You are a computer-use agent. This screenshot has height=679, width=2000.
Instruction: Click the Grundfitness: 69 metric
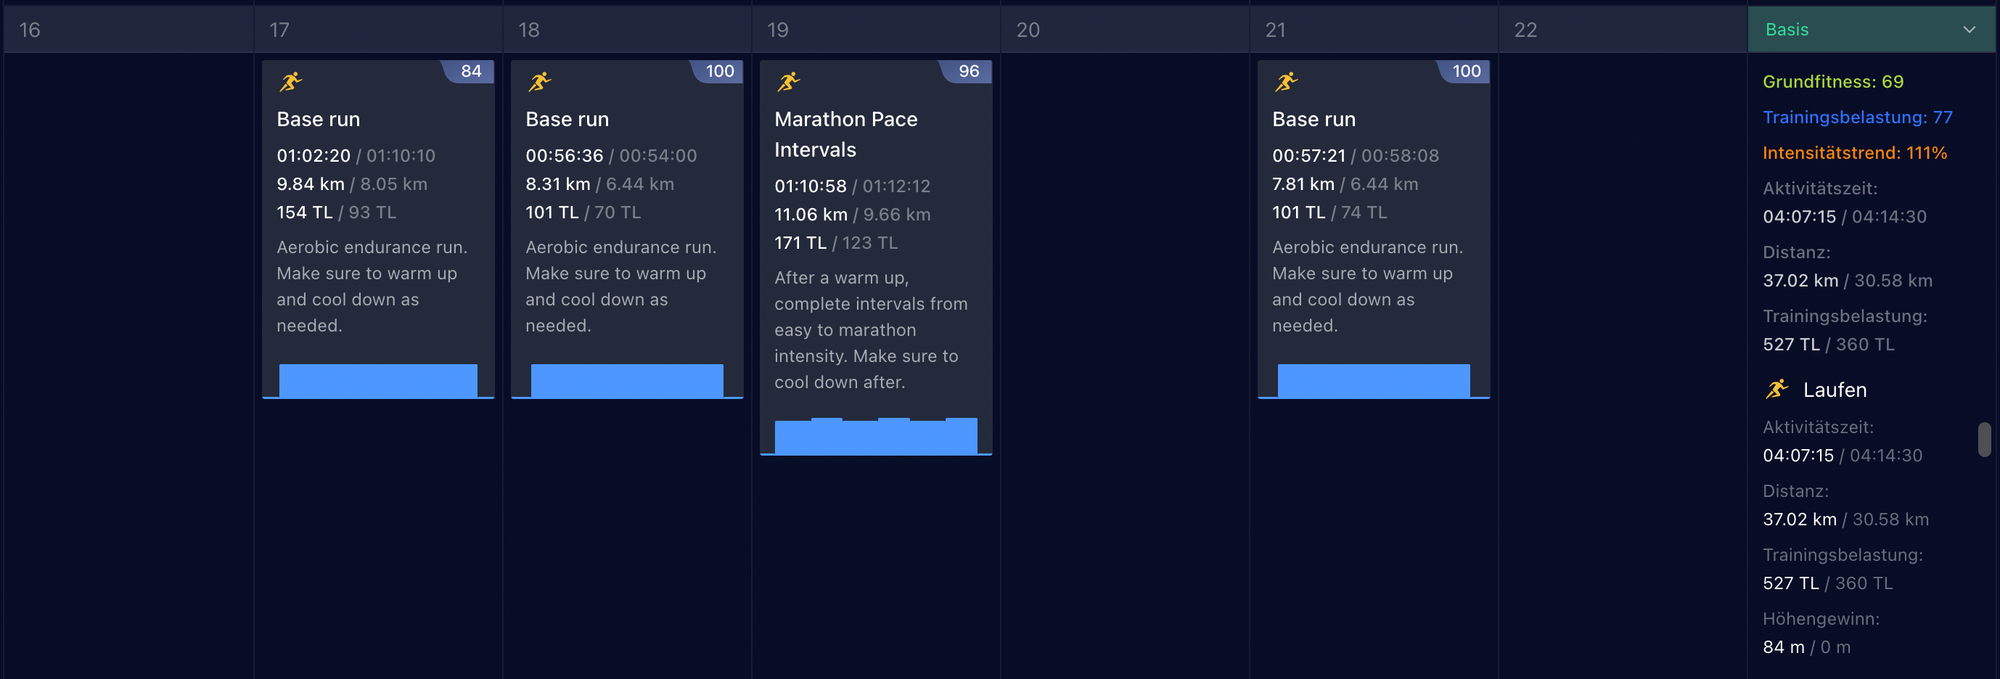point(1832,82)
